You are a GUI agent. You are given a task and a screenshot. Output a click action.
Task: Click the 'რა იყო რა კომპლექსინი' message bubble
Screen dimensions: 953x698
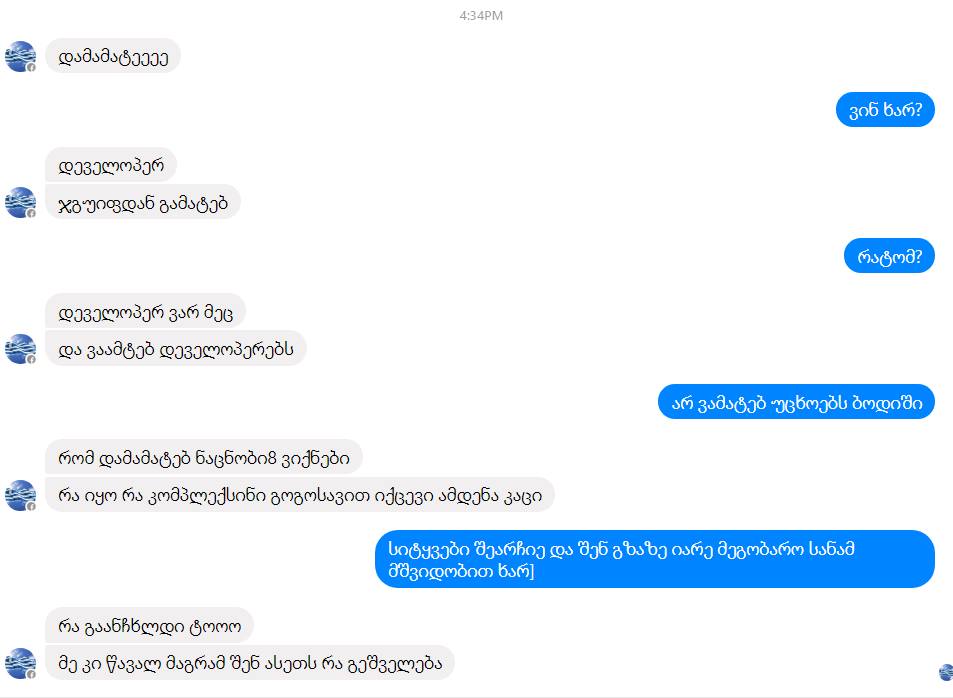click(x=300, y=494)
